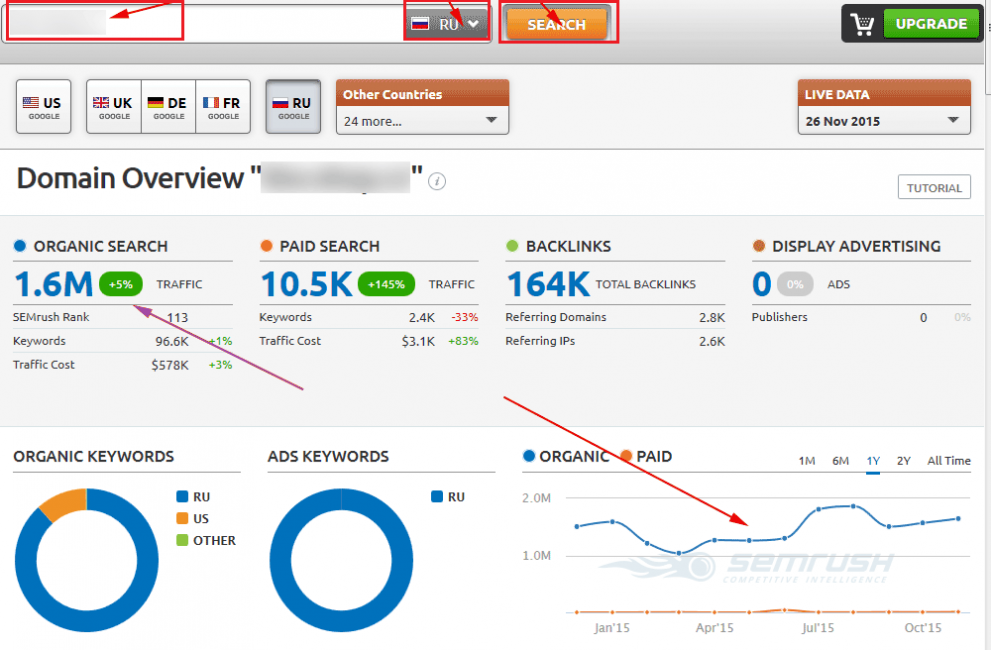
Task: Click the Jul'15 data point on organic line
Action: (x=818, y=509)
